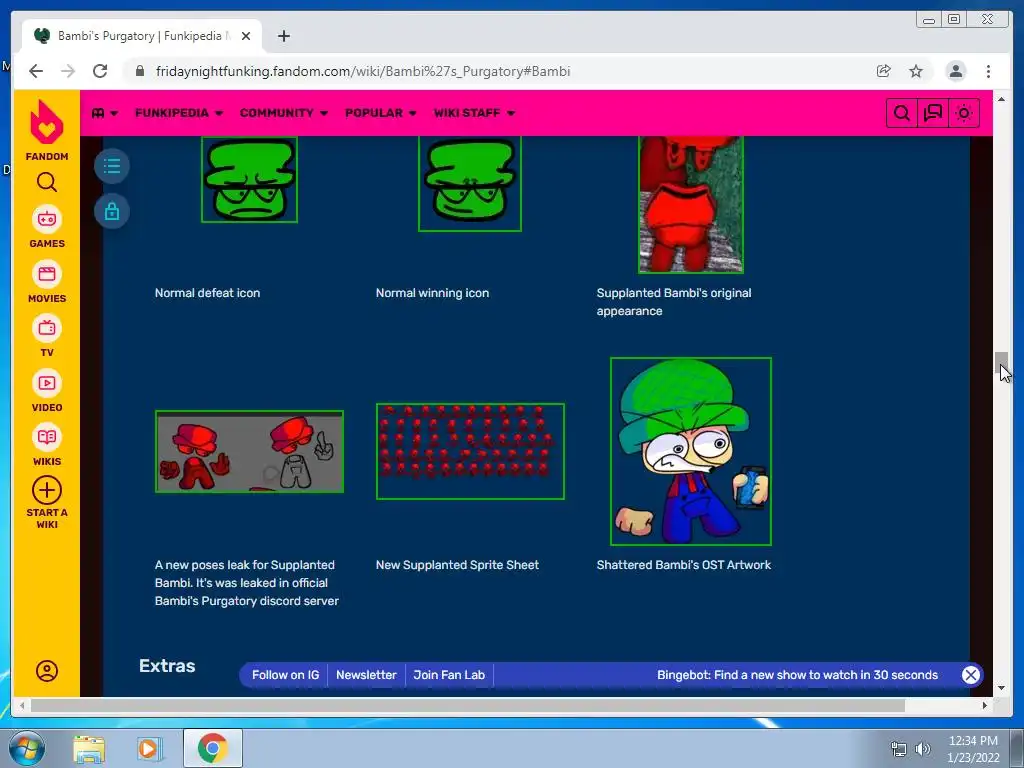Screen dimensions: 1024x768
Task: Click Follow on IG link
Action: [x=285, y=675]
